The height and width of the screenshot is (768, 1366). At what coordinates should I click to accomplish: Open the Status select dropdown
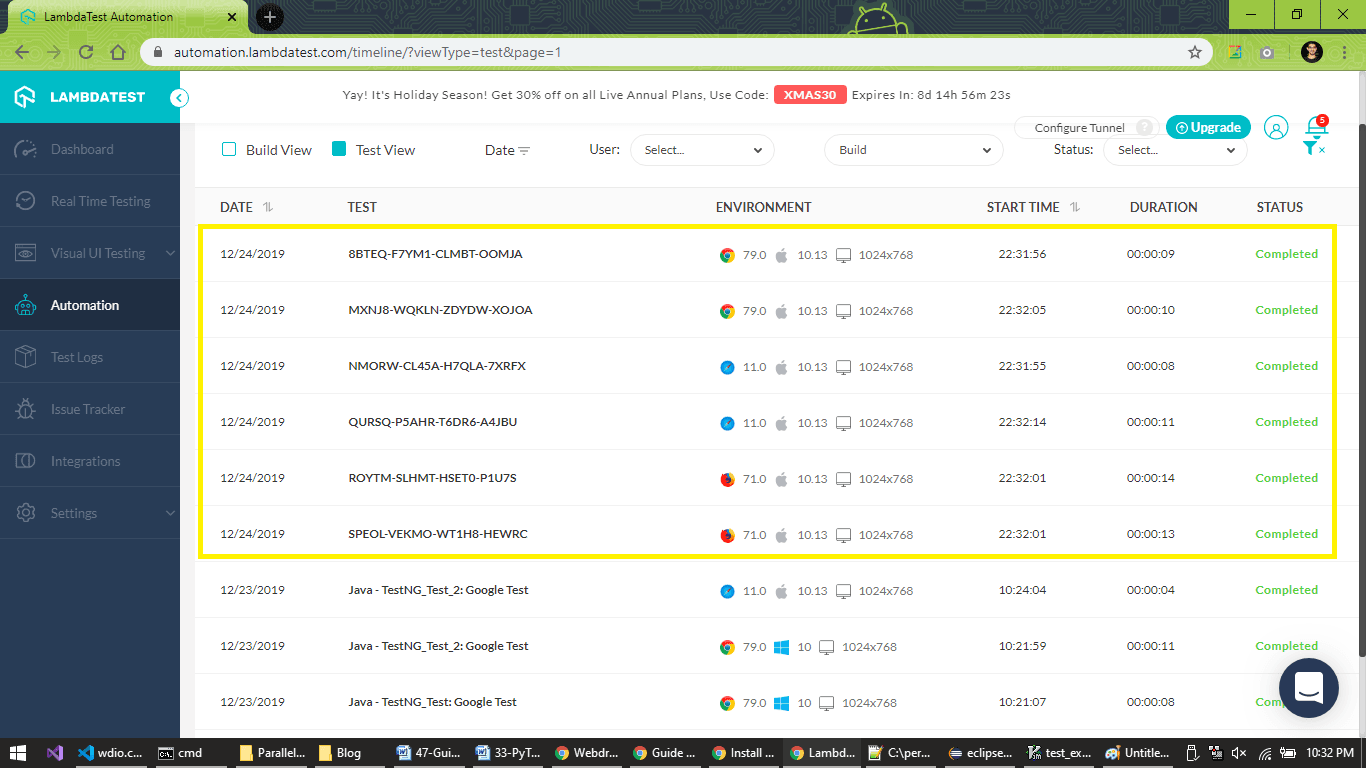(1175, 150)
